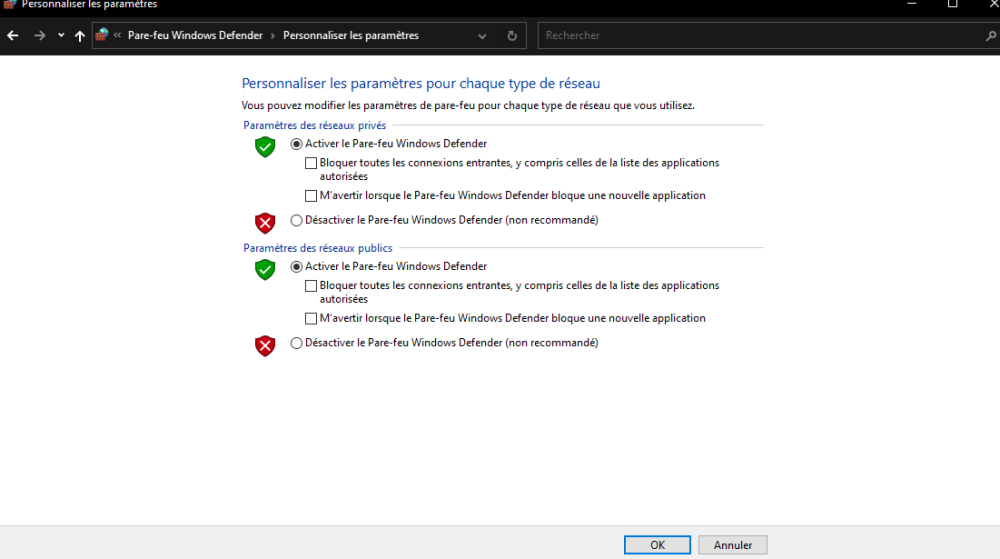Screen dimensions: 1000x559
Task: Select the Personnaliser les paramètres breadcrumb
Action: pos(351,35)
